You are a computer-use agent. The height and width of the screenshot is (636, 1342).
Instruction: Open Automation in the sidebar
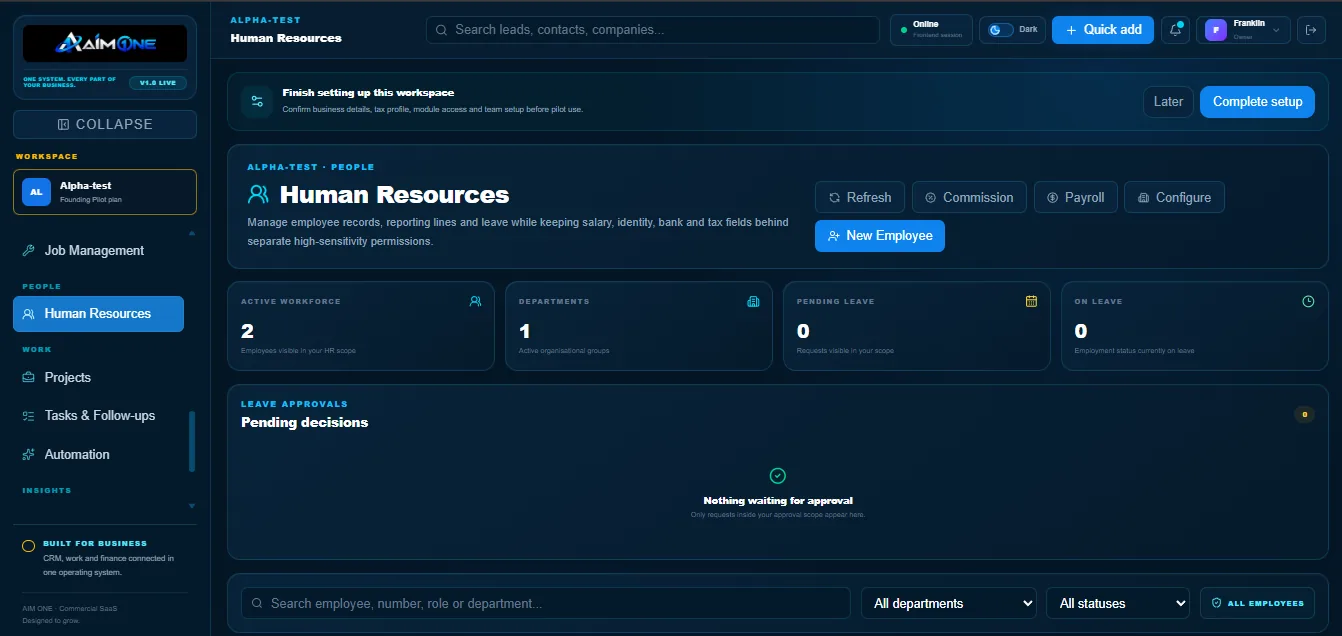pyautogui.click(x=98, y=454)
